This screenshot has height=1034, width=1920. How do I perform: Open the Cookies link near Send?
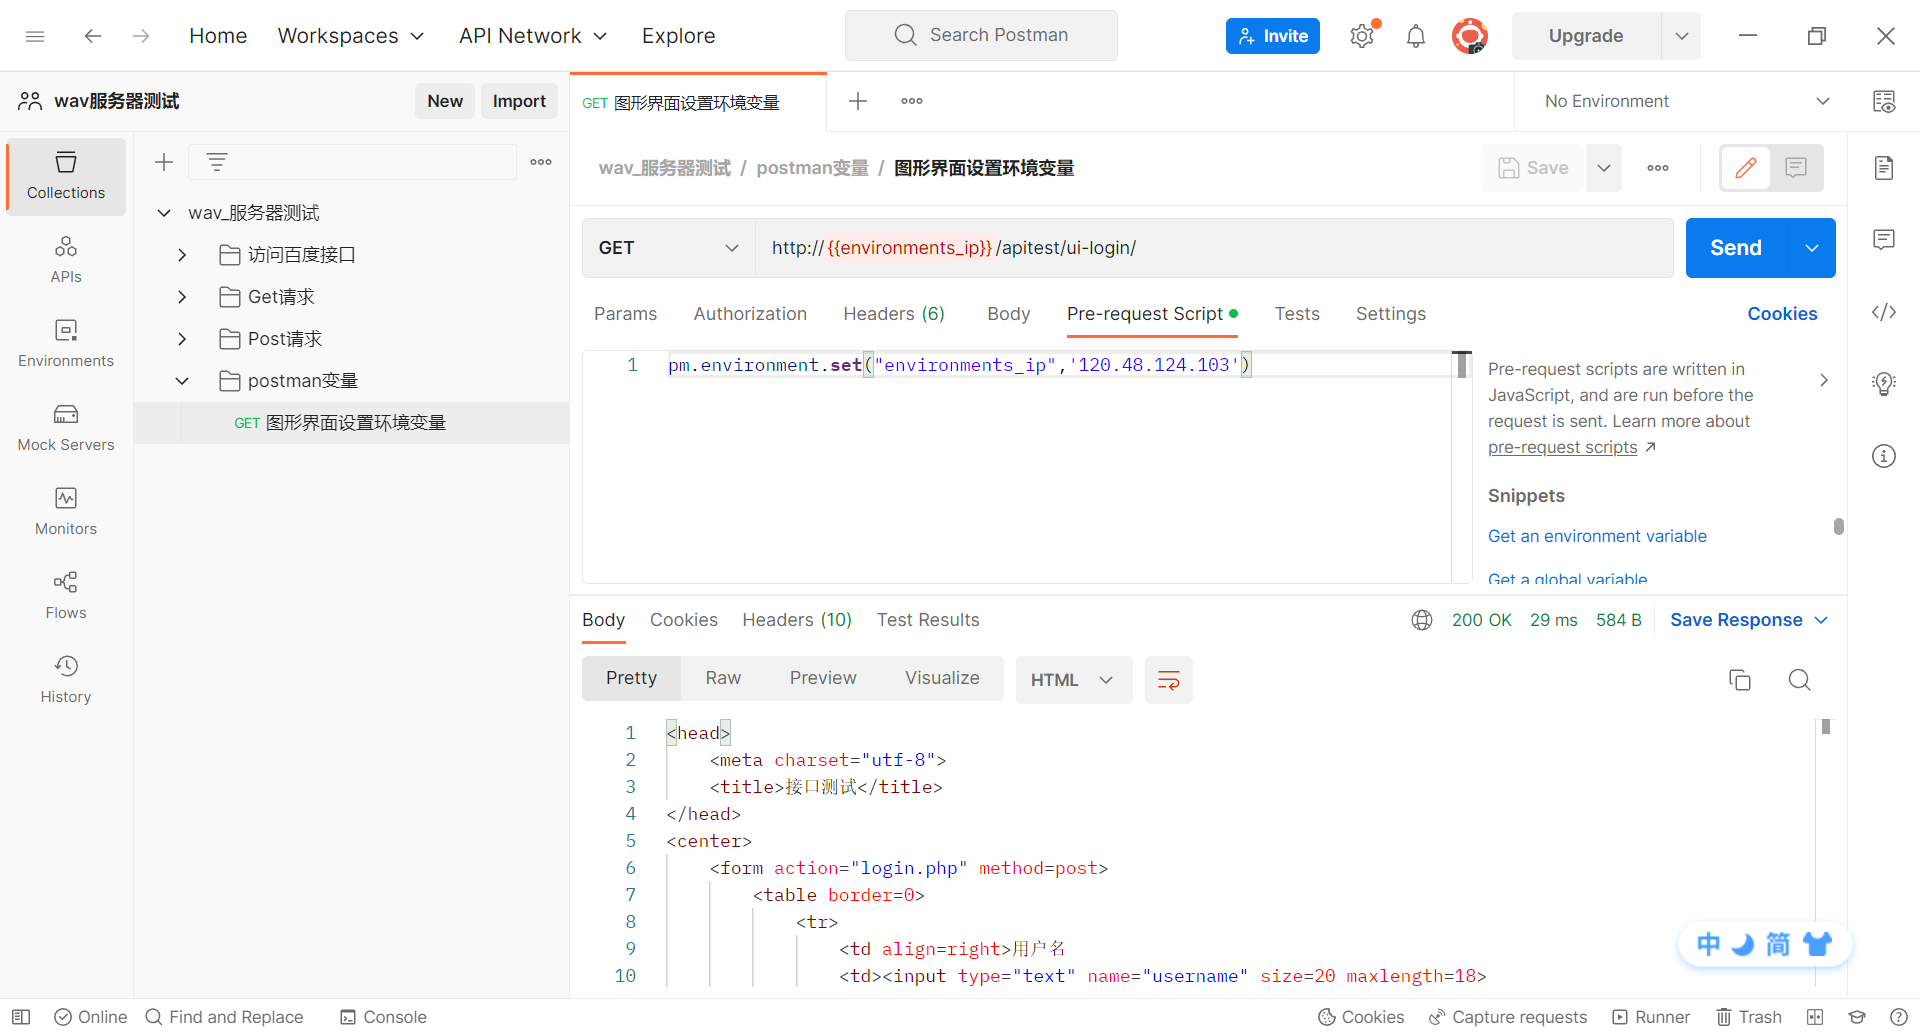pos(1782,314)
